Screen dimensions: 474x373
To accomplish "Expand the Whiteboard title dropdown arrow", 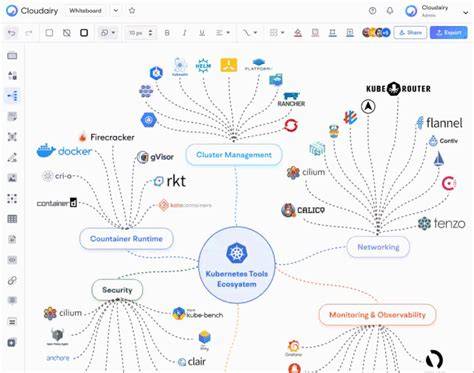I will 116,11.
